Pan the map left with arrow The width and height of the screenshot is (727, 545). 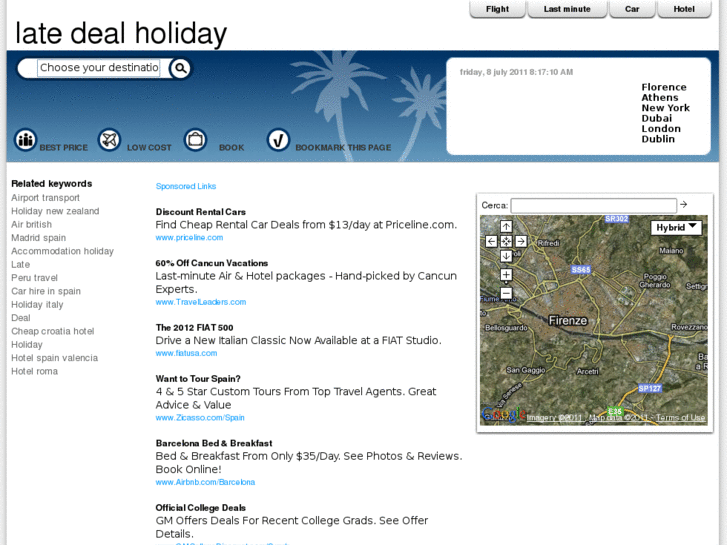tap(491, 241)
